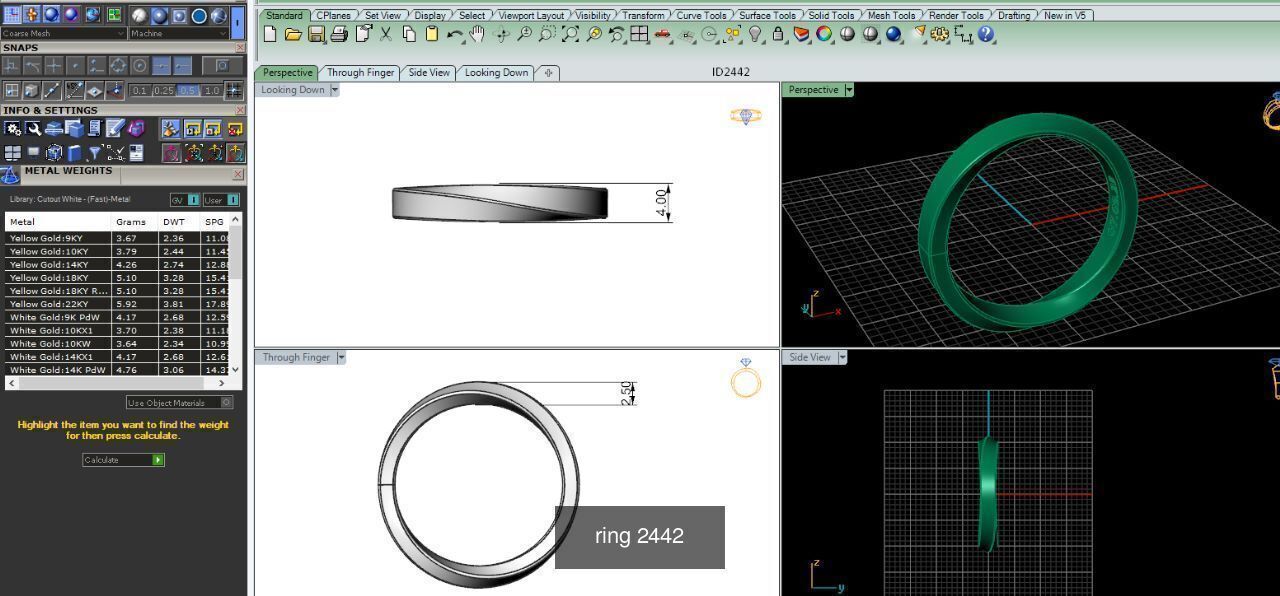Click the Undo arrow icon
This screenshot has height=596, width=1280.
click(455, 34)
